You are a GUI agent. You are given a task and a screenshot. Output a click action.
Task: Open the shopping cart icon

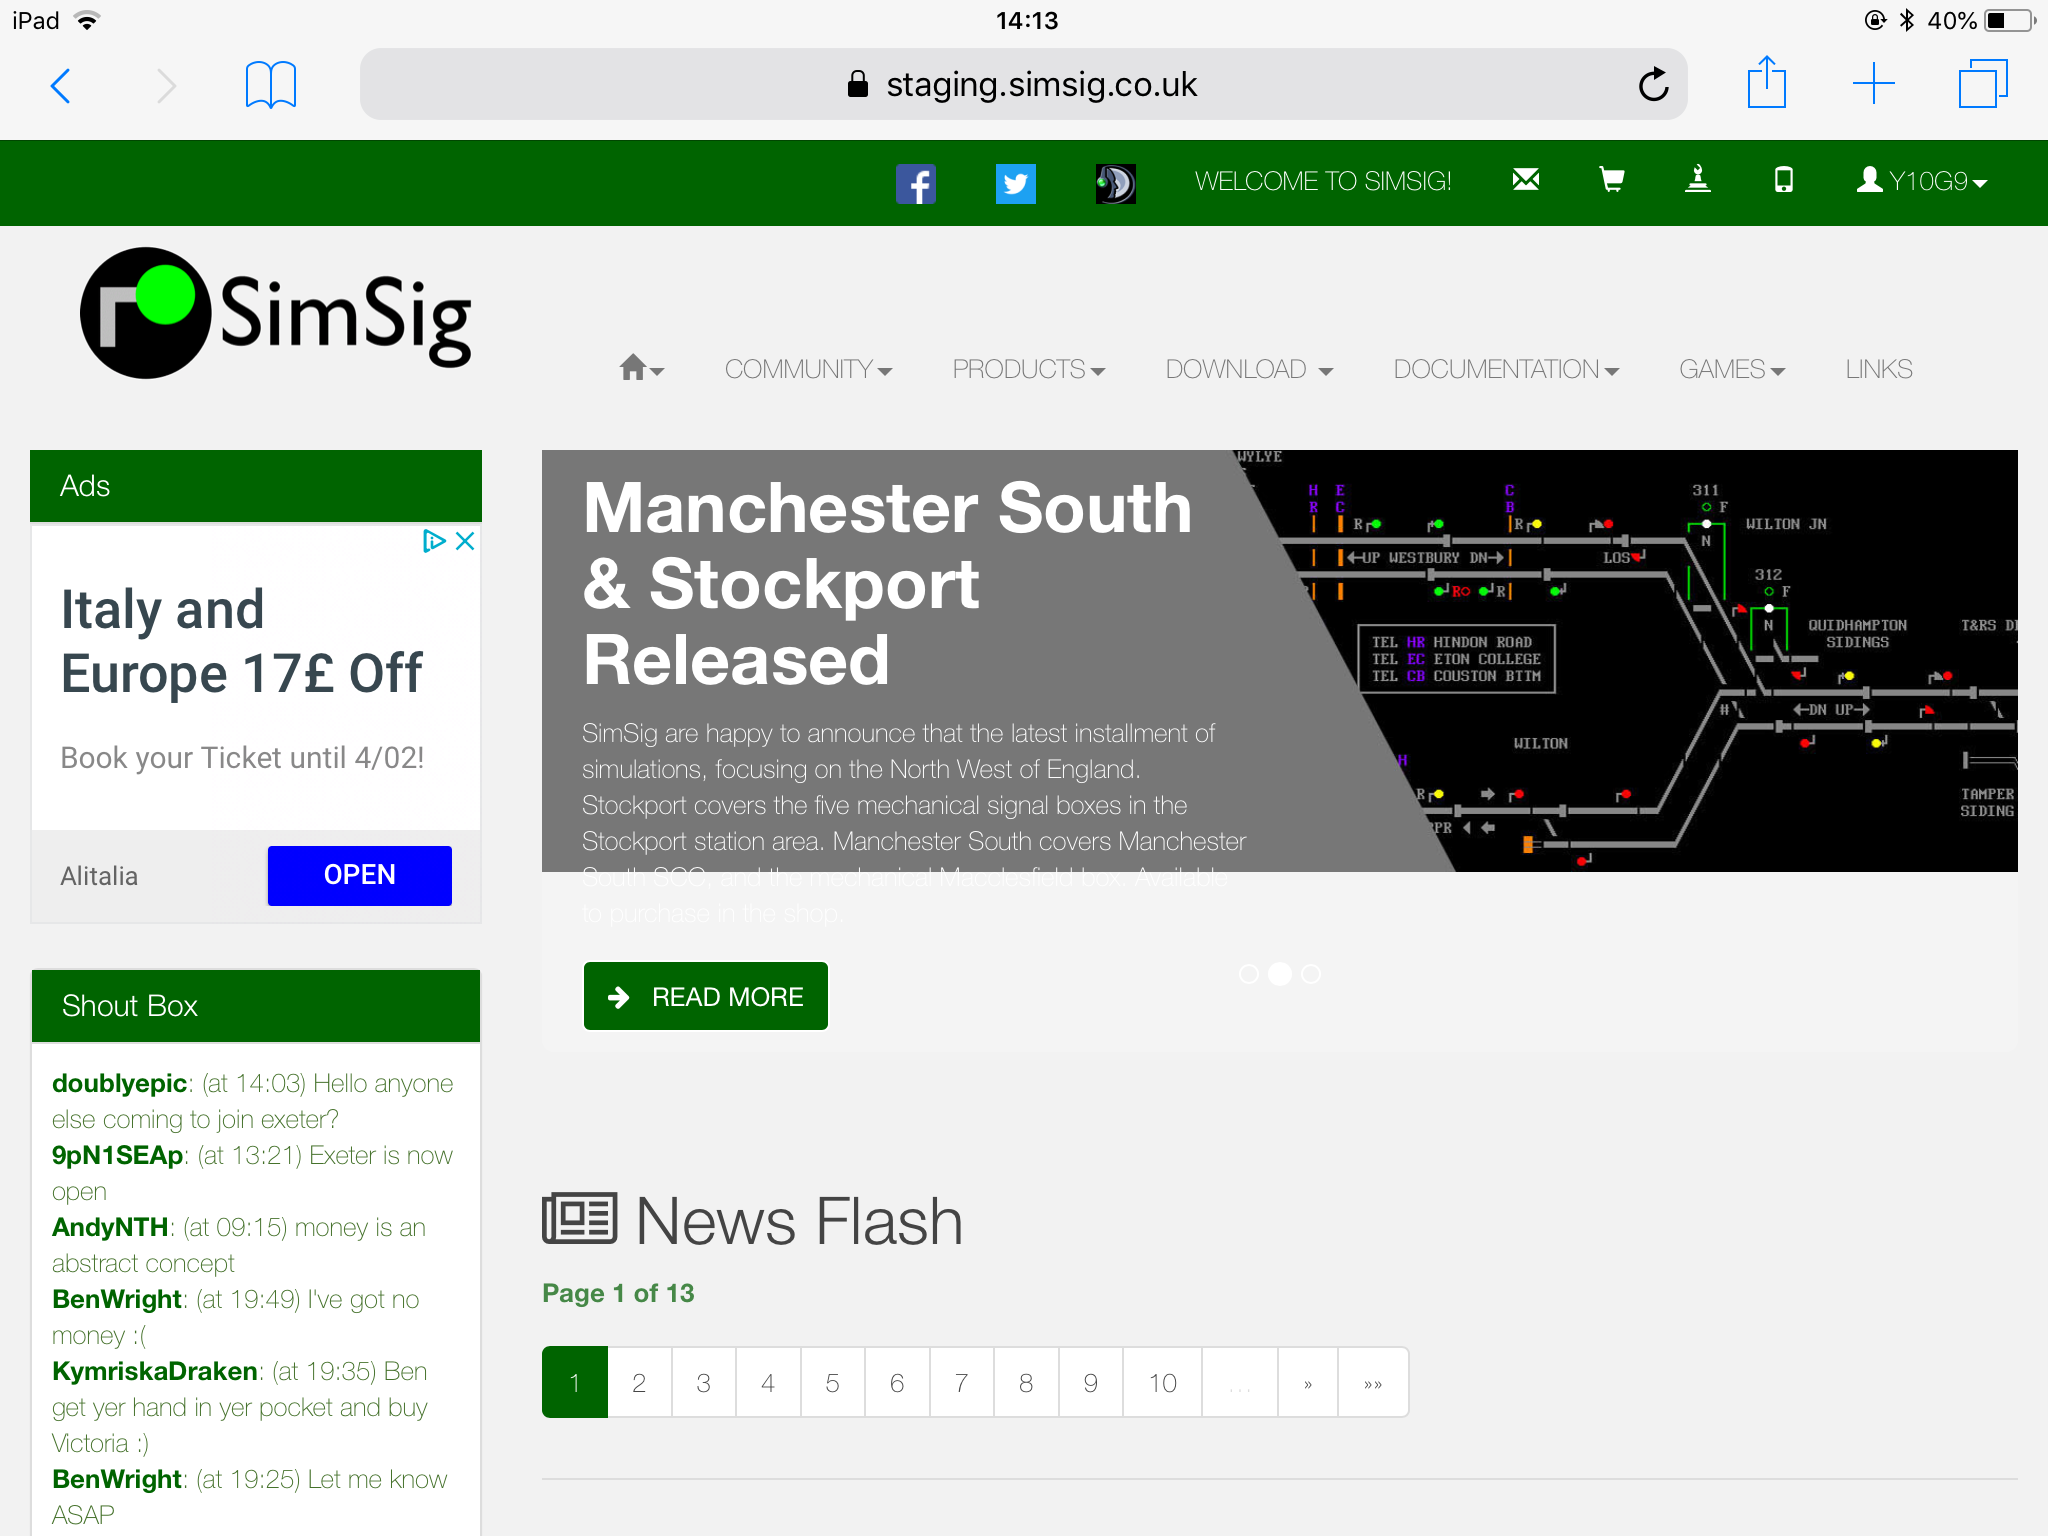point(1611,180)
